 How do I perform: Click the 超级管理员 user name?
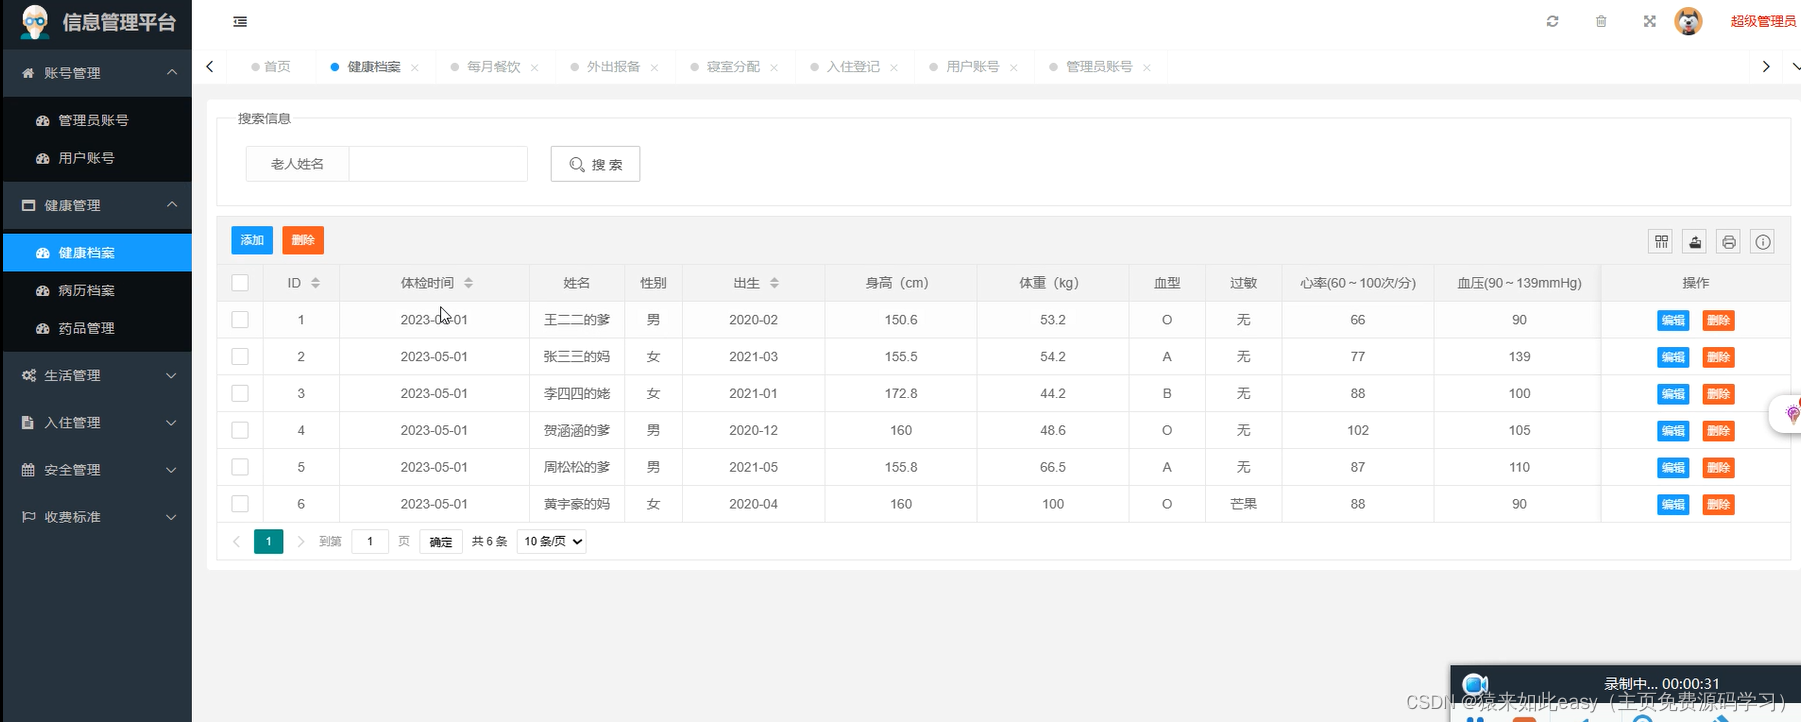1763,21
